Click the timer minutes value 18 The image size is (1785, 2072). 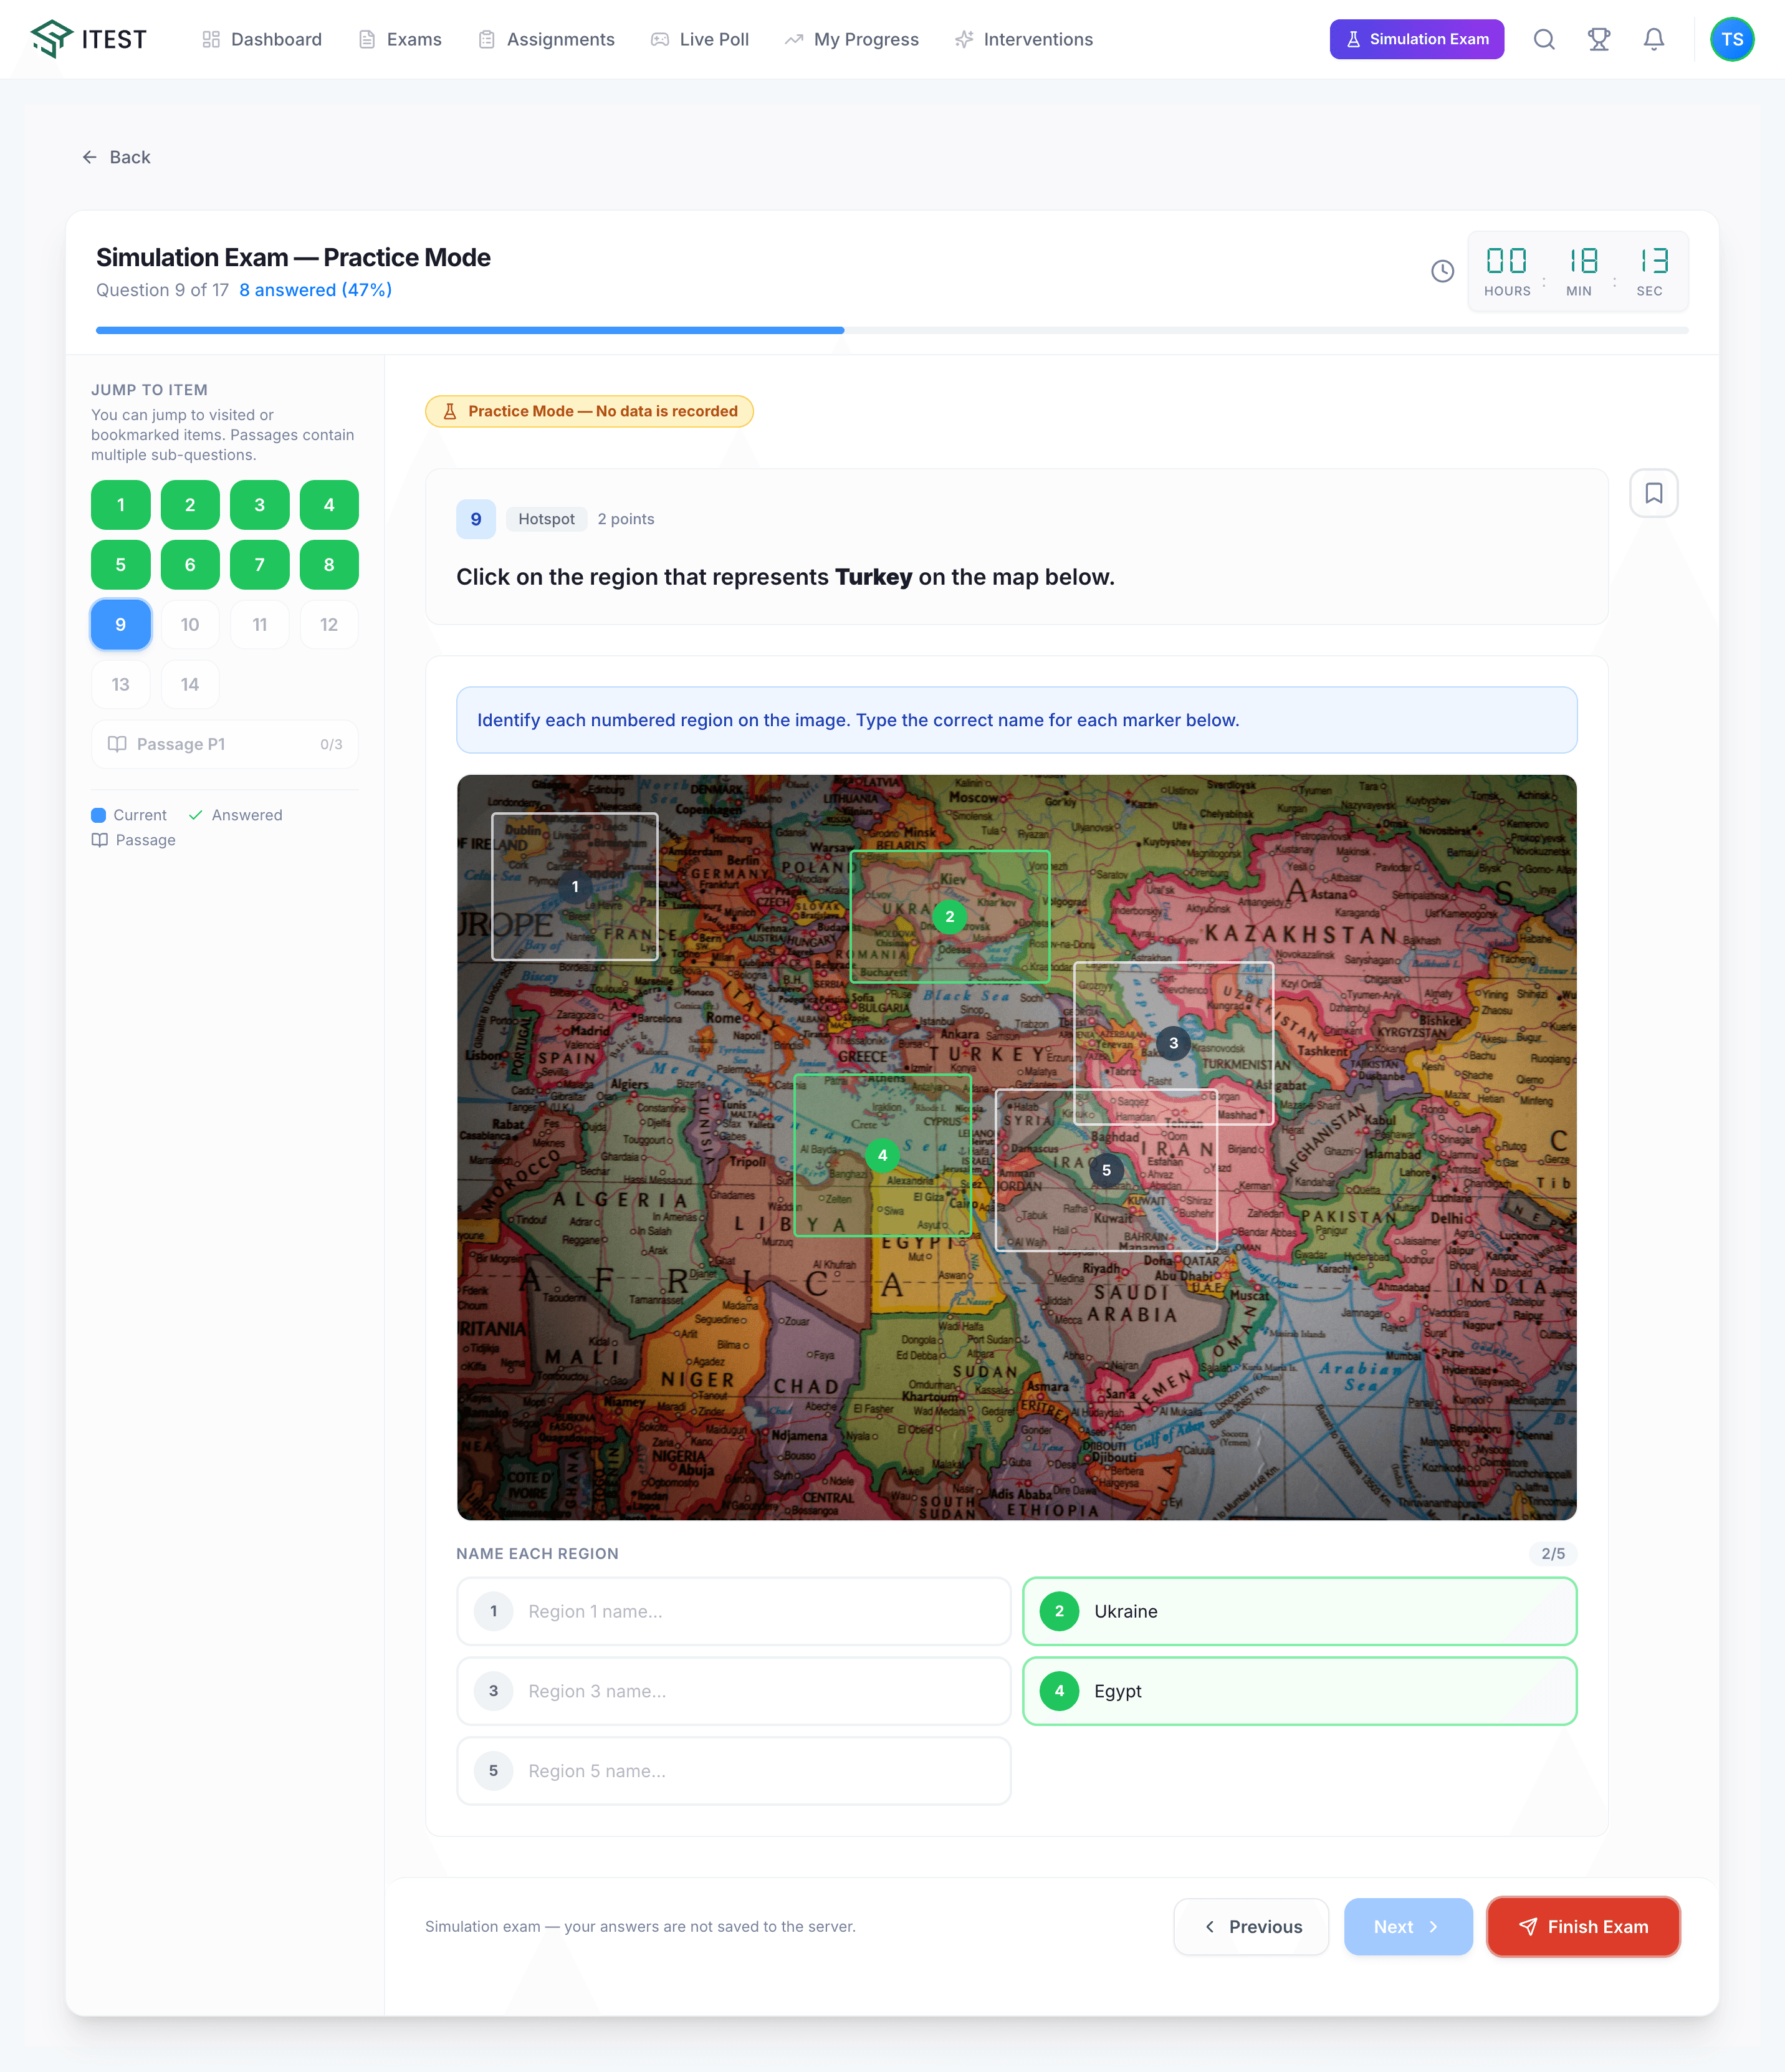pyautogui.click(x=1583, y=261)
